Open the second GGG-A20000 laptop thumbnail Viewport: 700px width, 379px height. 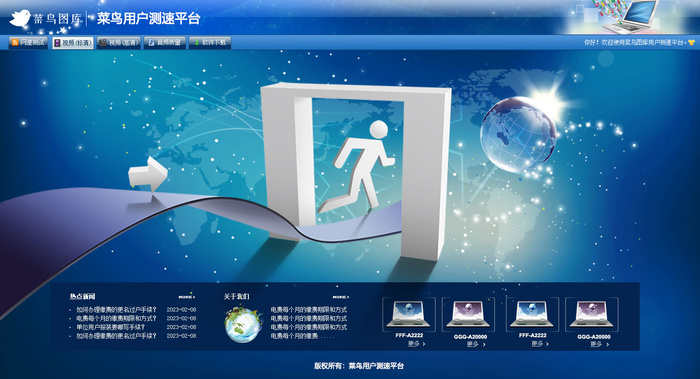592,315
